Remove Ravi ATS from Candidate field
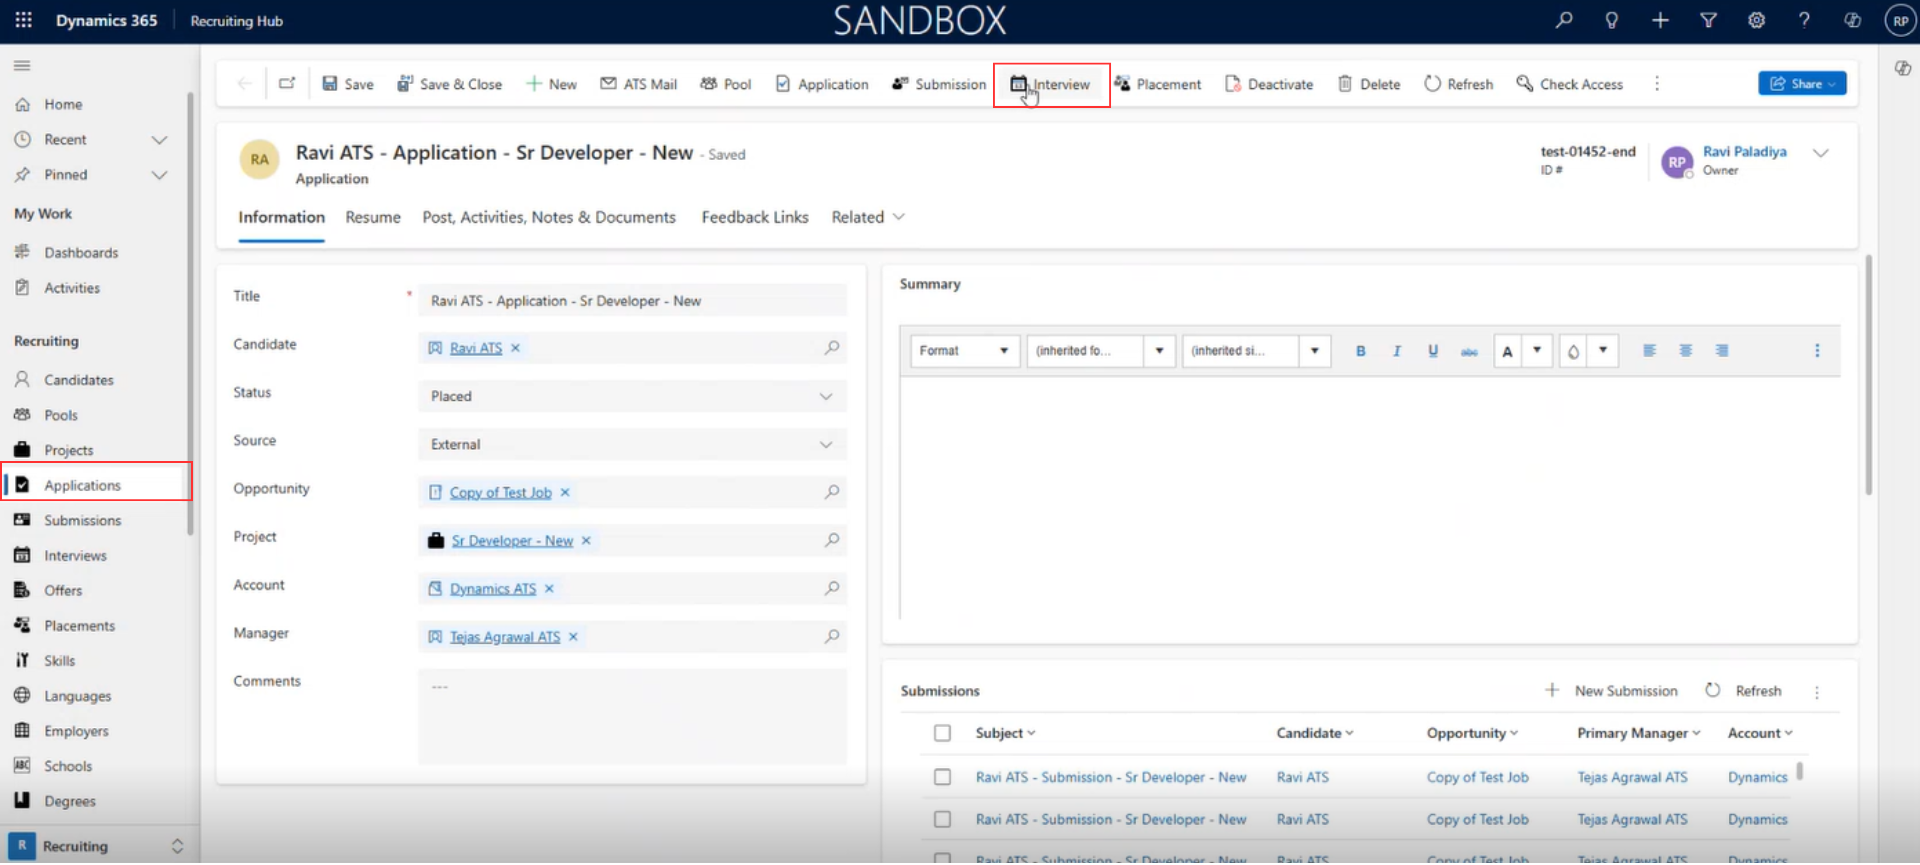The width and height of the screenshot is (1920, 865). (x=515, y=348)
